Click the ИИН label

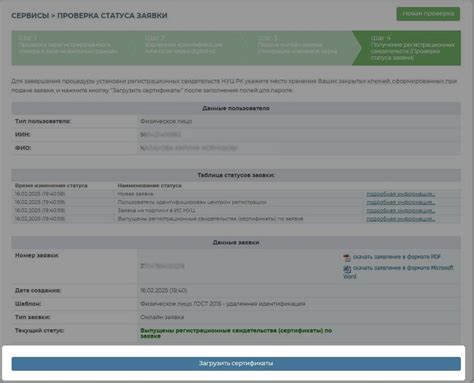[x=23, y=134]
